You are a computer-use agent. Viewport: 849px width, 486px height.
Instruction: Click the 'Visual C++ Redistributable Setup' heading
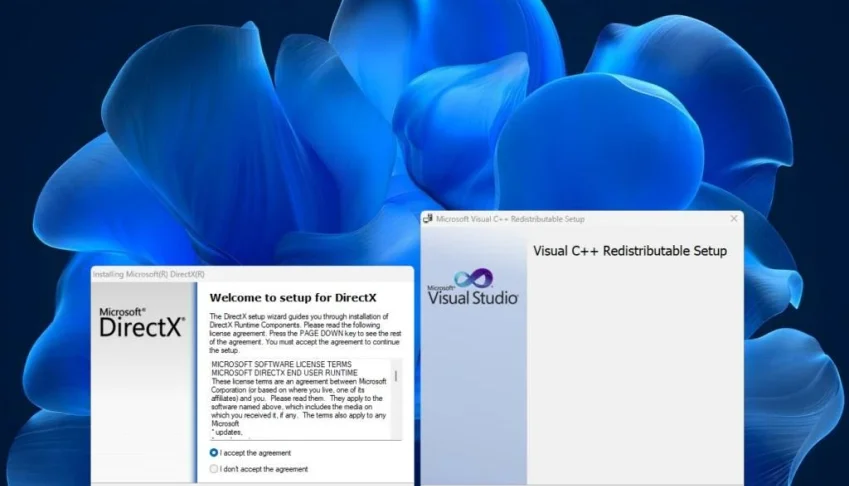[630, 251]
